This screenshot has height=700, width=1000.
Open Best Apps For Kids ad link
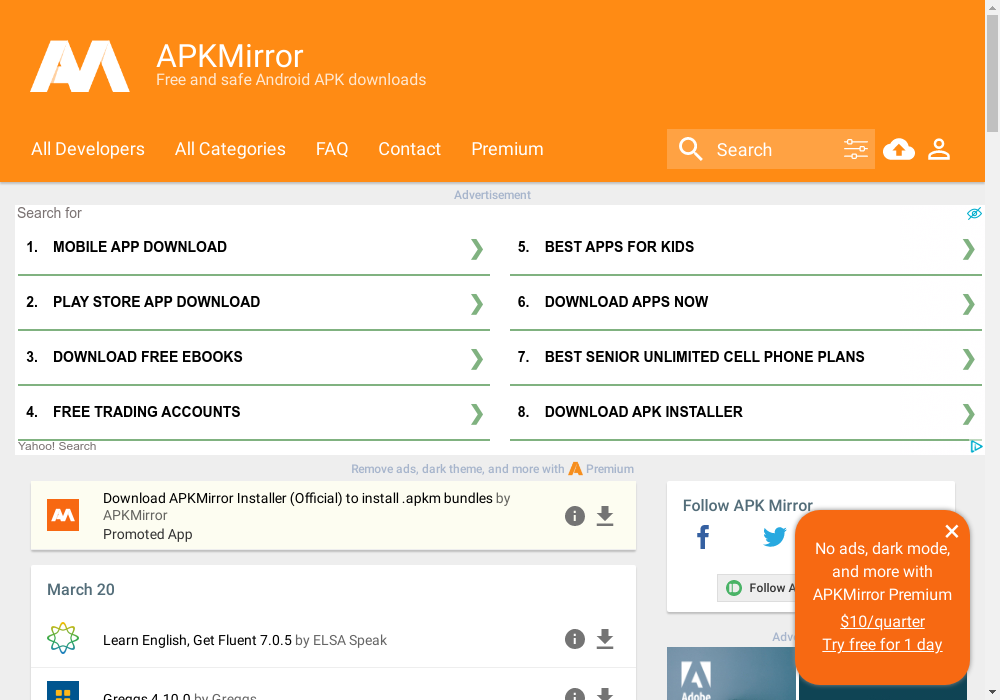pyautogui.click(x=619, y=247)
